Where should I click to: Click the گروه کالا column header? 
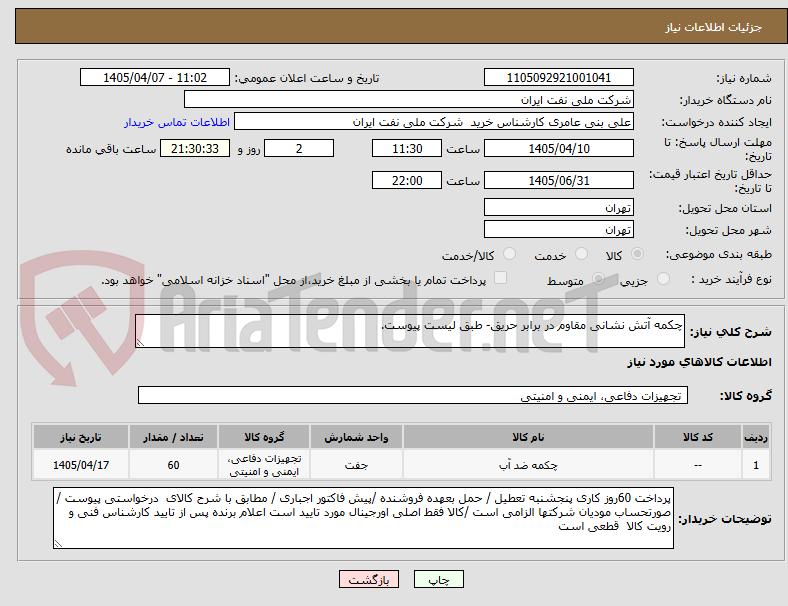(x=264, y=437)
